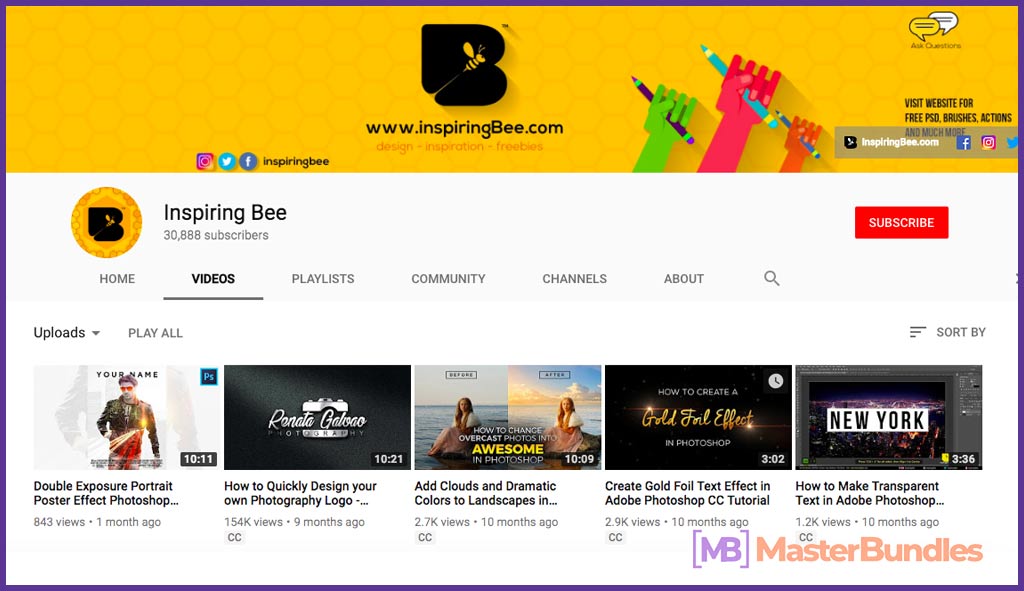
Task: Click the Instagram icon beside inspiringbee banner text
Action: pos(204,161)
